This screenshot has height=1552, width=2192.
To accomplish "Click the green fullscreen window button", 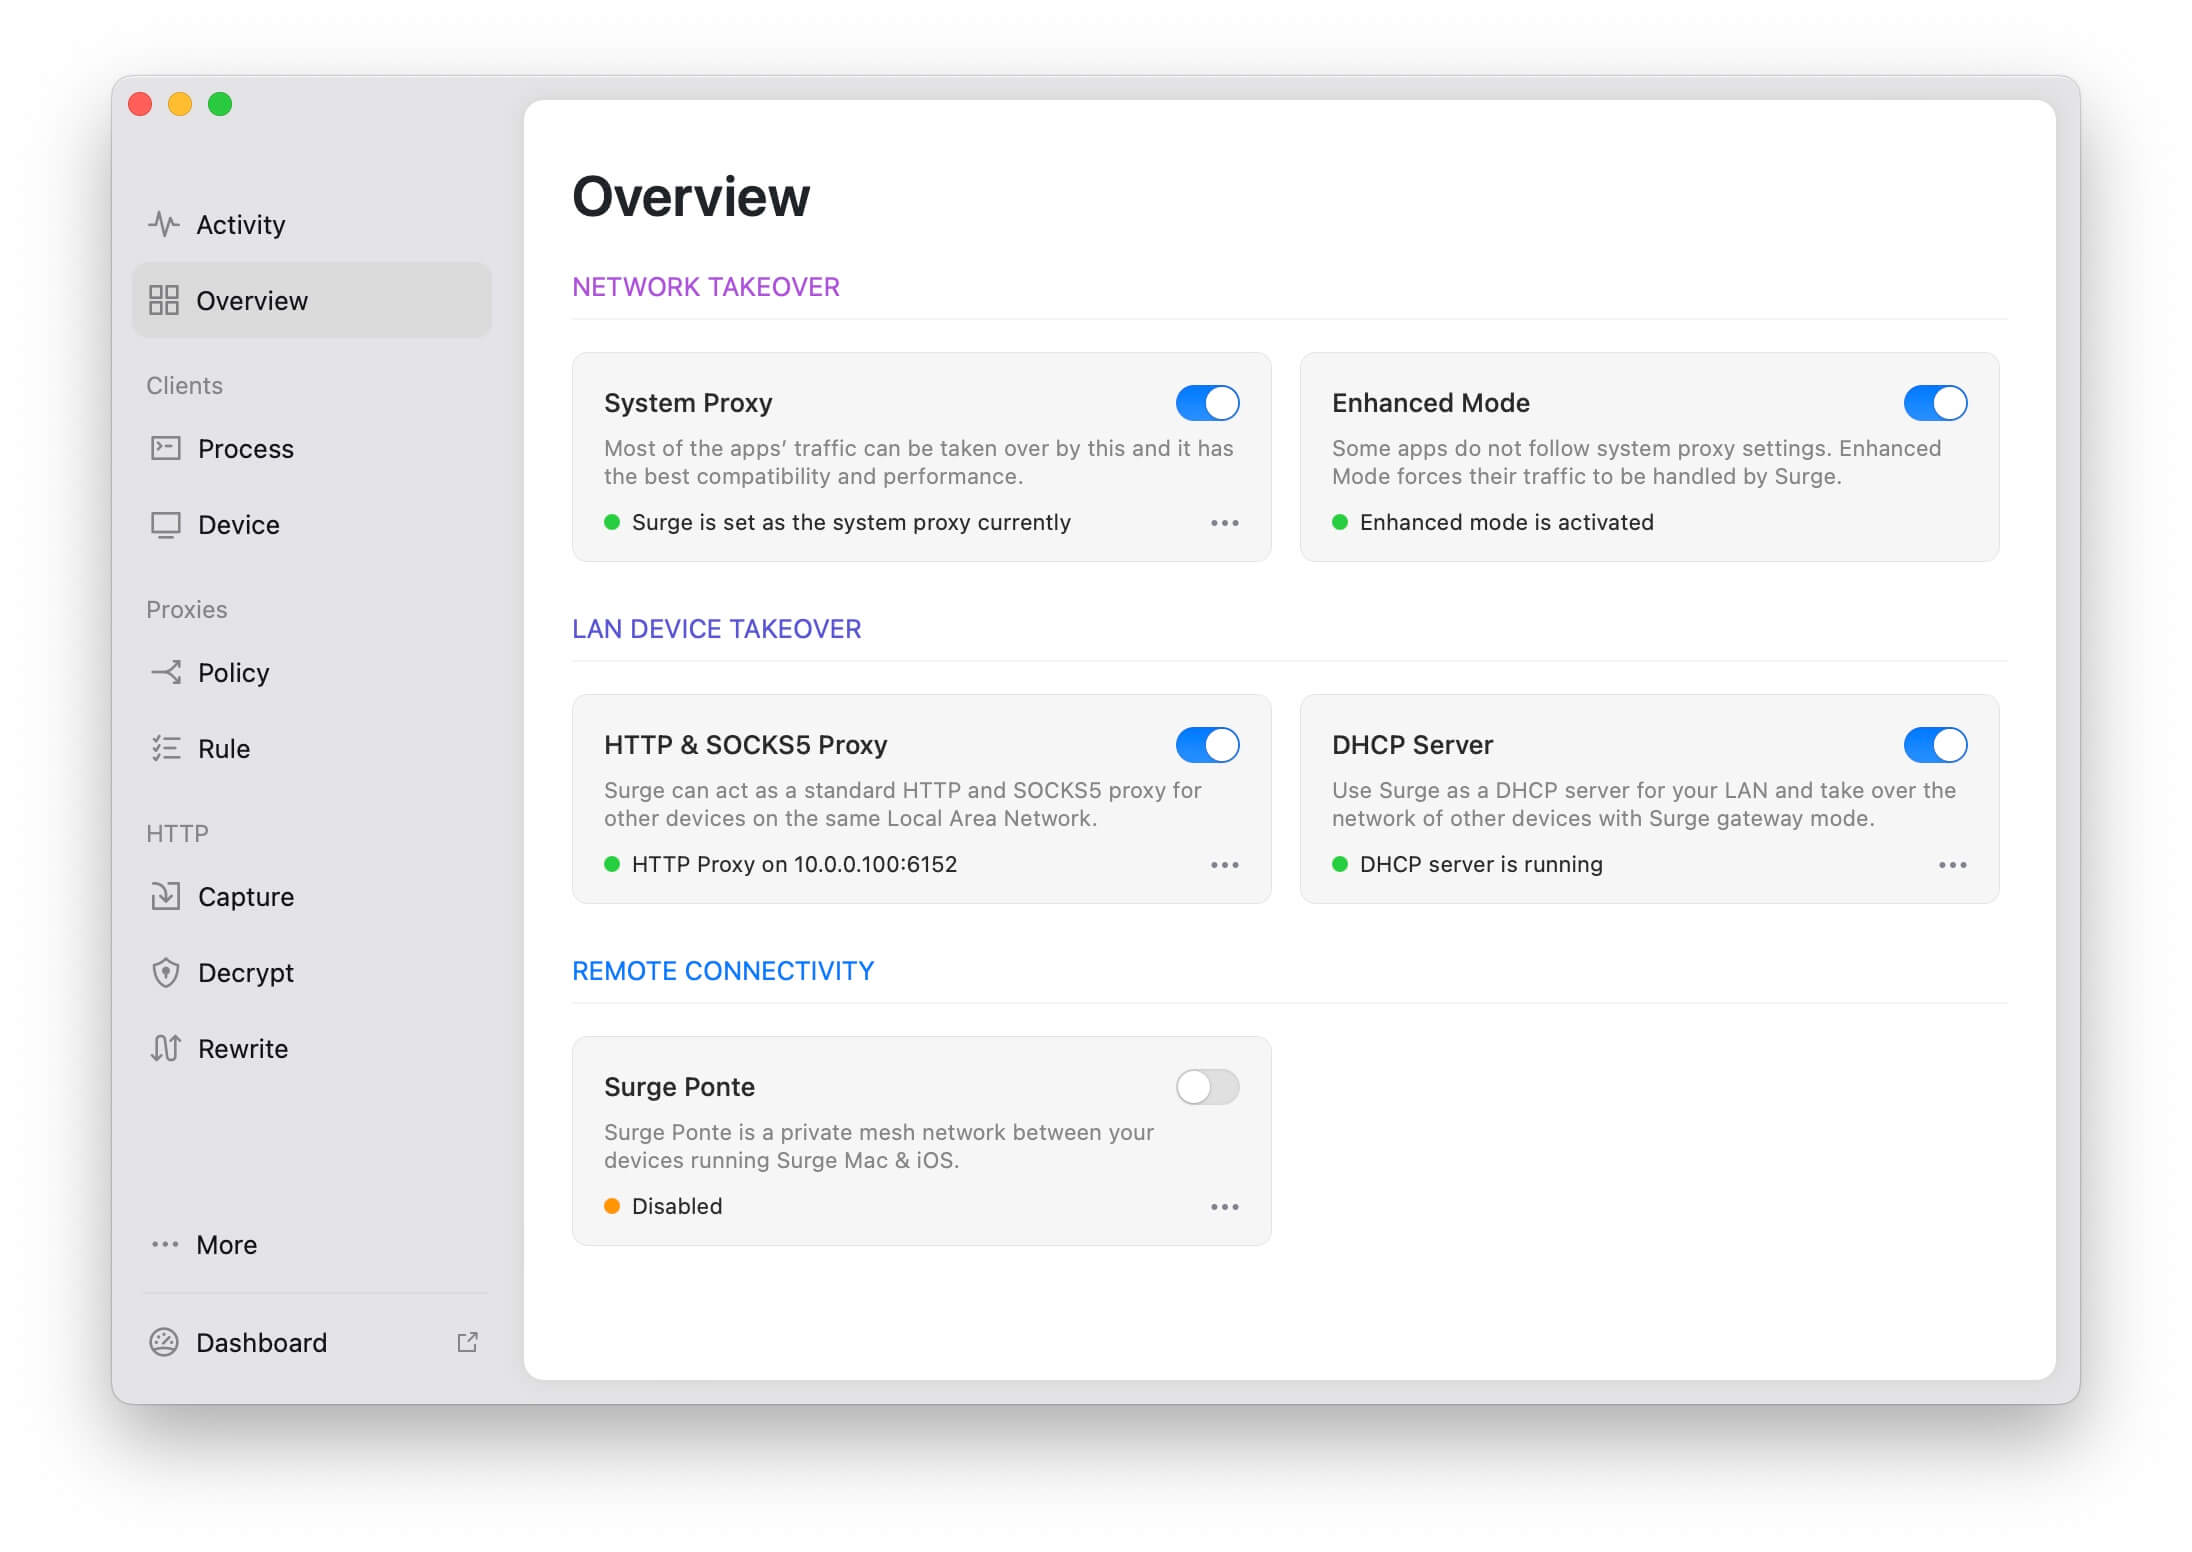I will pos(220,104).
